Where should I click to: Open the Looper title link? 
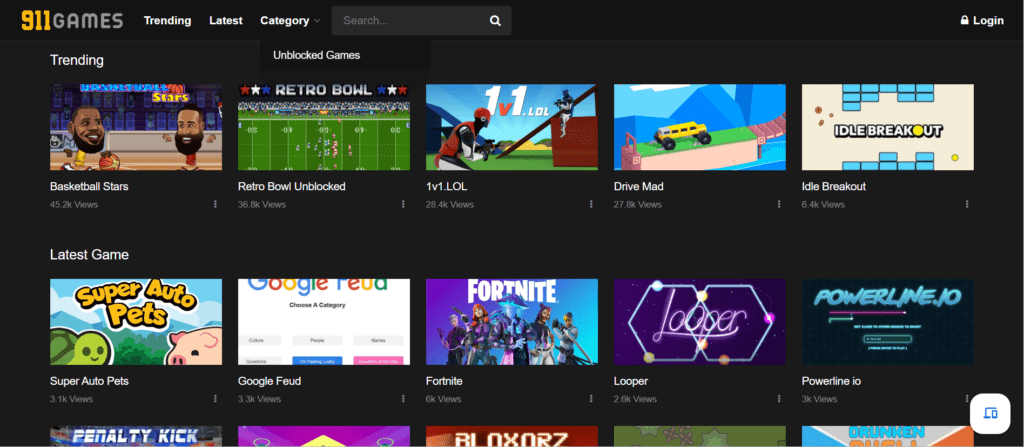point(631,381)
